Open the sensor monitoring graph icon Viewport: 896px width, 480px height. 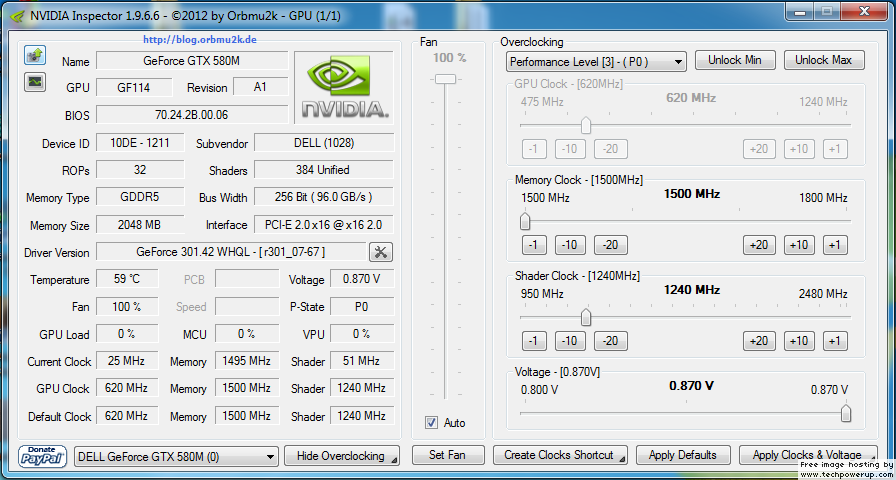35,82
